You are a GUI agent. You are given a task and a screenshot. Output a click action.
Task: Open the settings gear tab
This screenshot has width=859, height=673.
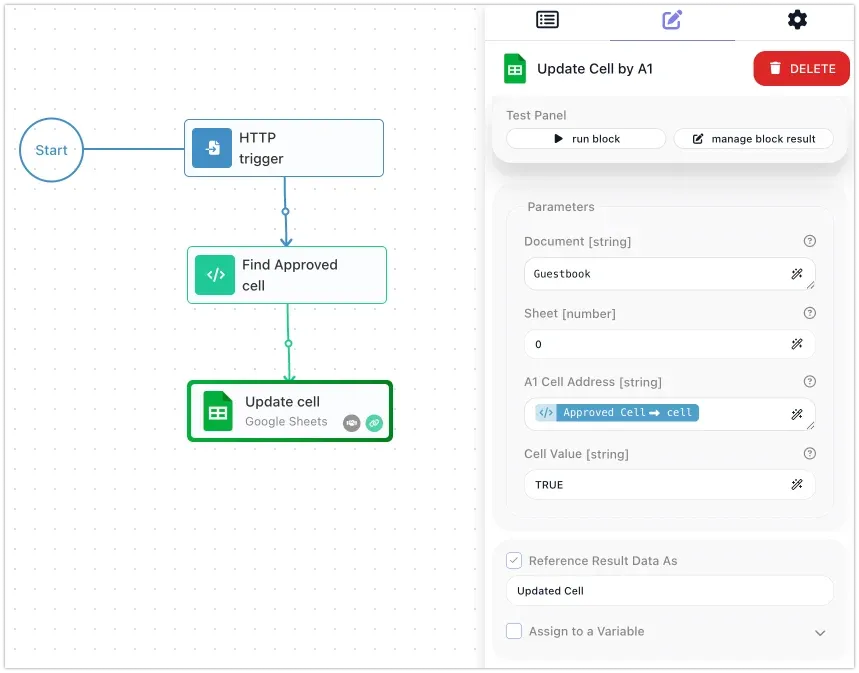[797, 20]
